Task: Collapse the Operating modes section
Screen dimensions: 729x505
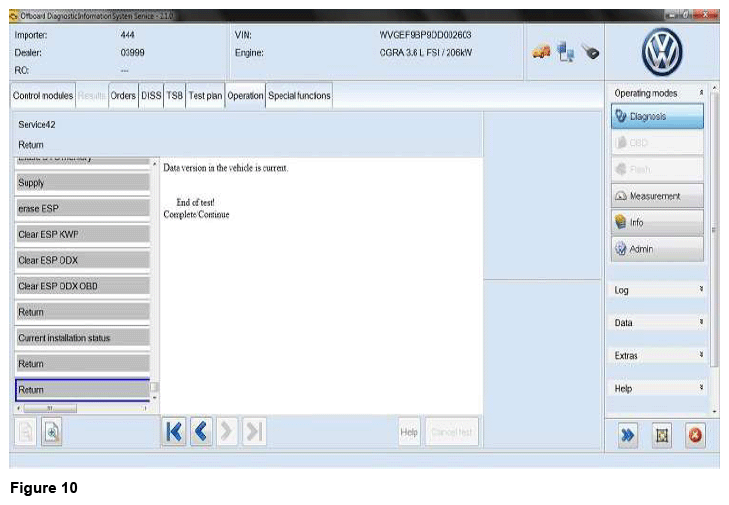Action: pos(701,93)
